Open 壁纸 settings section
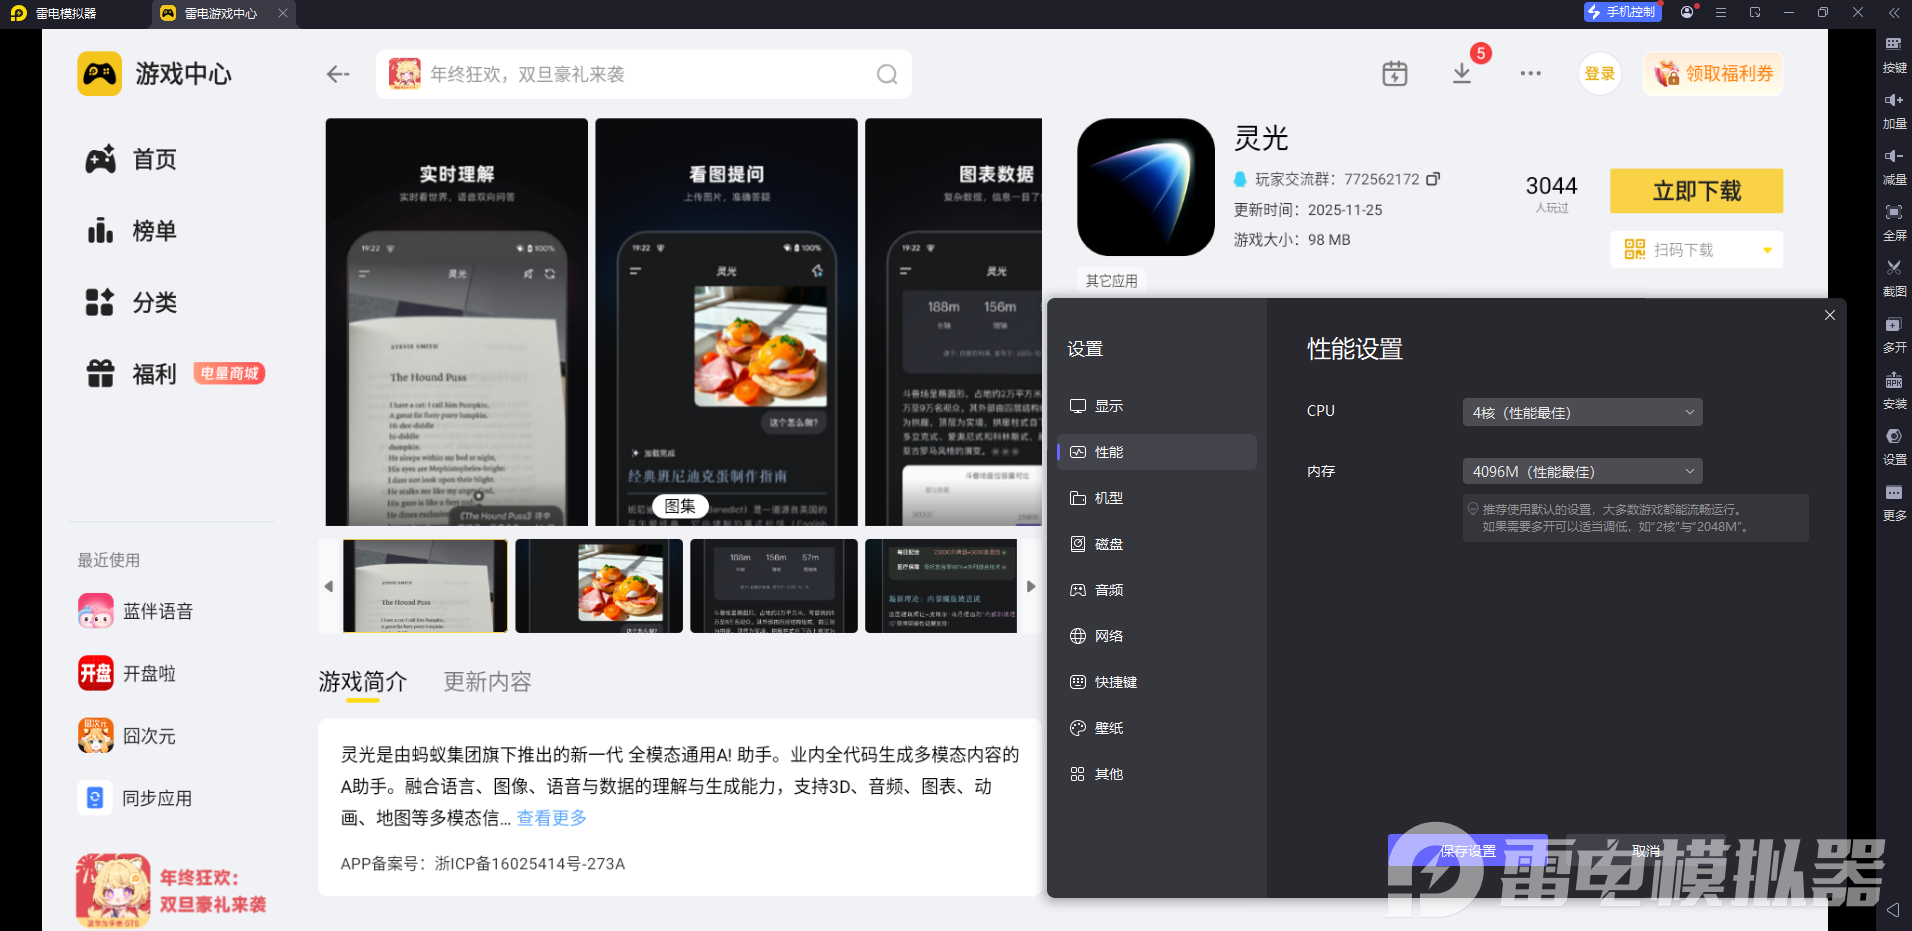Screen dimensions: 1912x931 tap(1157, 728)
